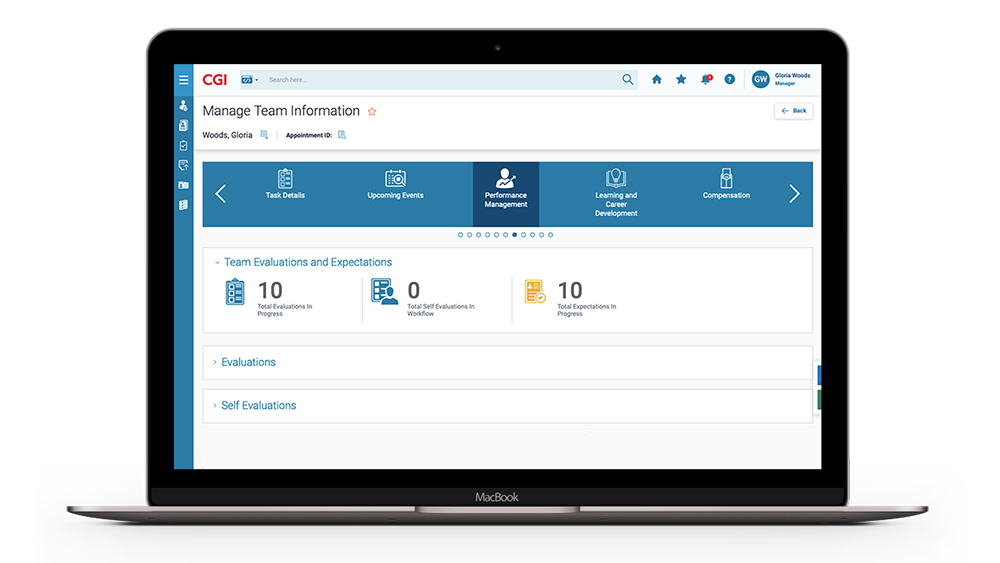Viewport: 1000px width, 563px height.
Task: Click the Back button
Action: 793,111
